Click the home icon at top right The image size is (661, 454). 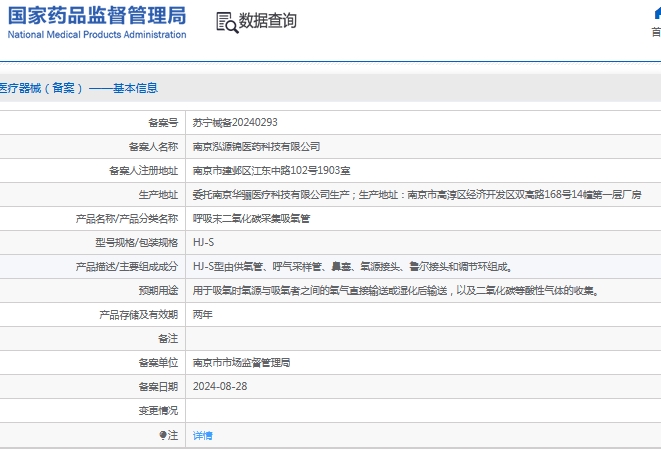(657, 13)
